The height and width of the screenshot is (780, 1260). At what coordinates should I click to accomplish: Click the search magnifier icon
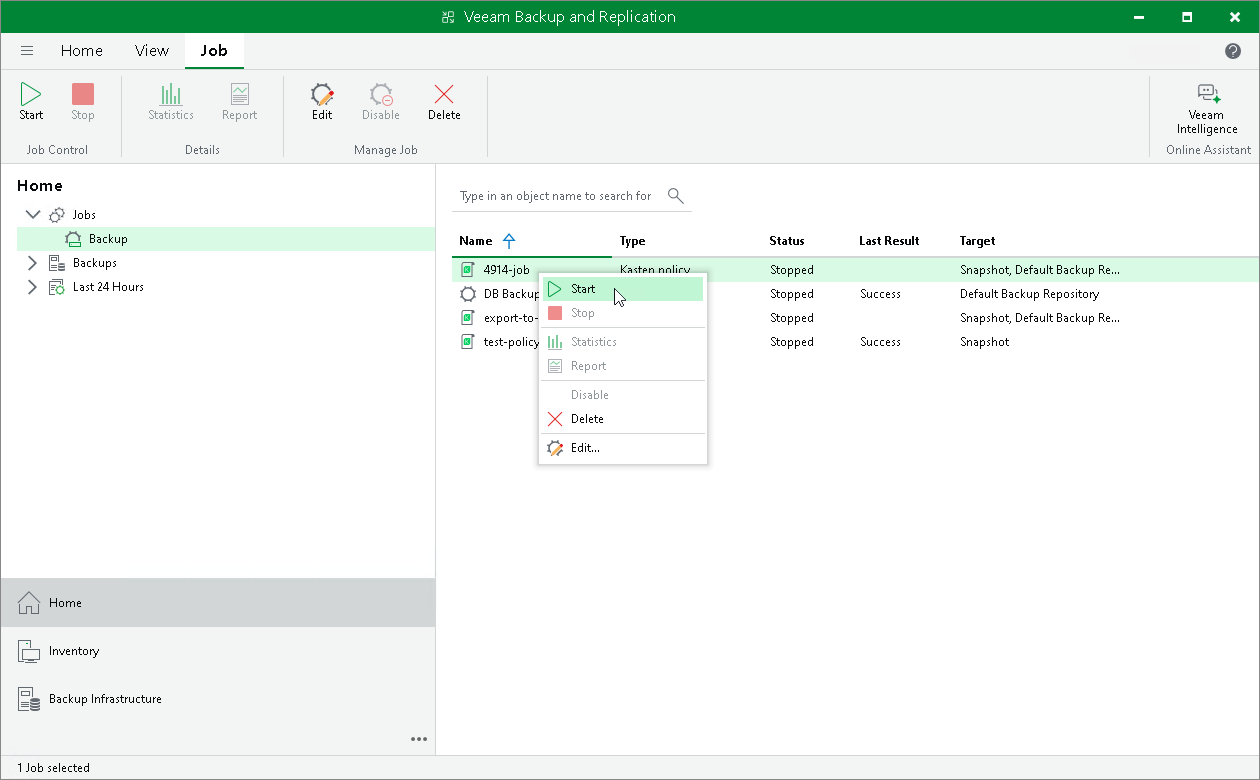676,196
